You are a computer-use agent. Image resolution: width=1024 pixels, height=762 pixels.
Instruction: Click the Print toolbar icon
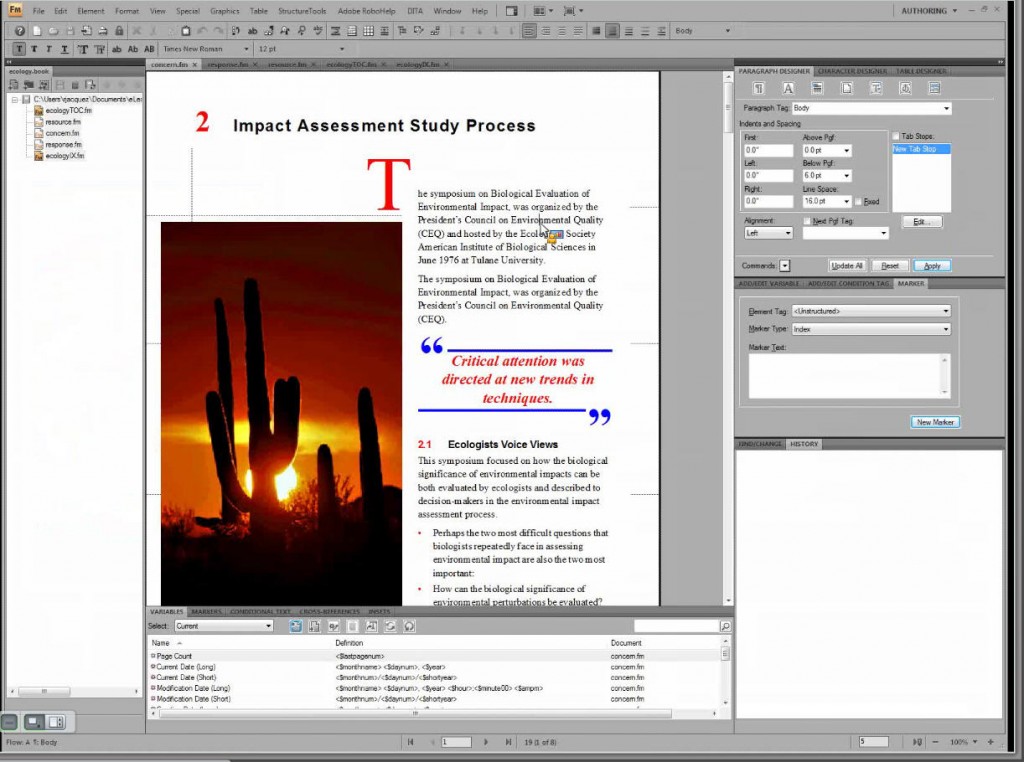(x=103, y=31)
